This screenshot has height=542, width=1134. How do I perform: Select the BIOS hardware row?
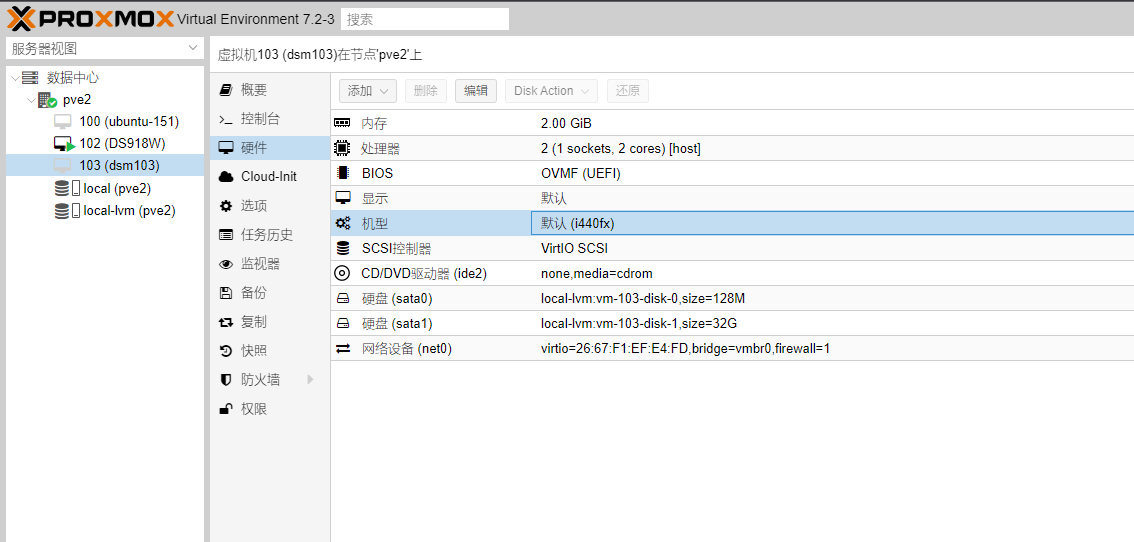click(x=732, y=174)
